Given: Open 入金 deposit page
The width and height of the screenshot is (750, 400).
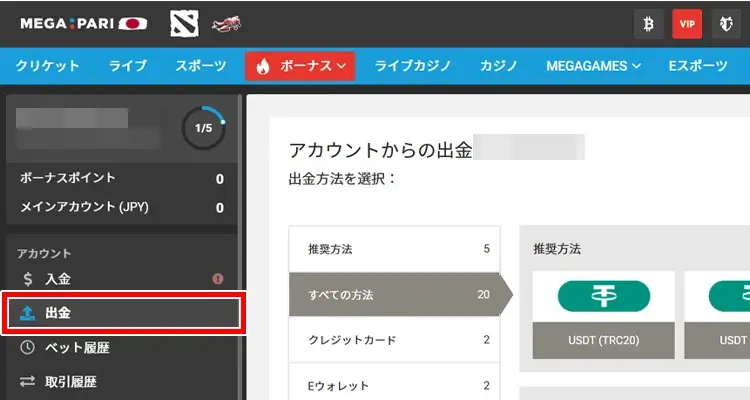Looking at the screenshot, I should pyautogui.click(x=121, y=278).
